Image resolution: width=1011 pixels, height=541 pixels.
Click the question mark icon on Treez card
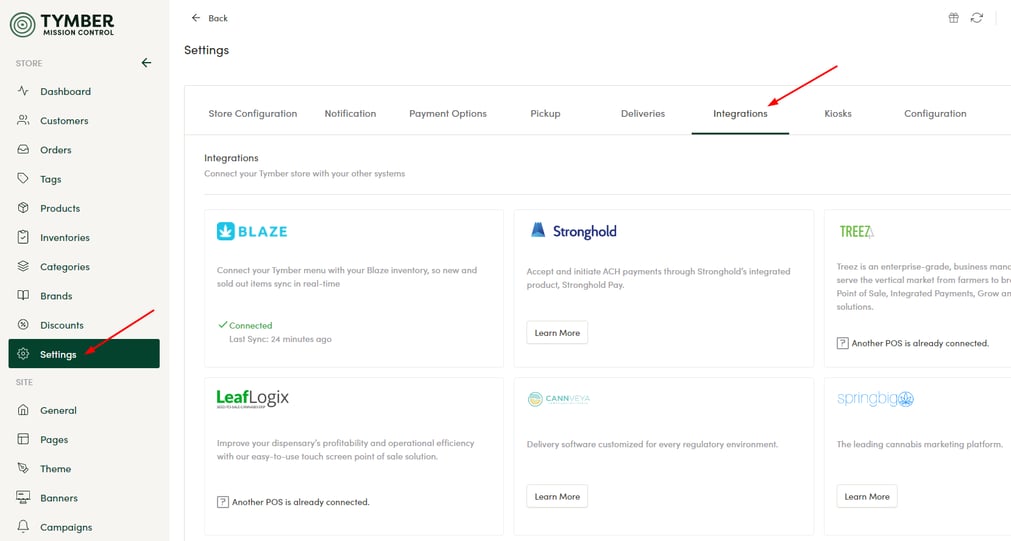(843, 343)
